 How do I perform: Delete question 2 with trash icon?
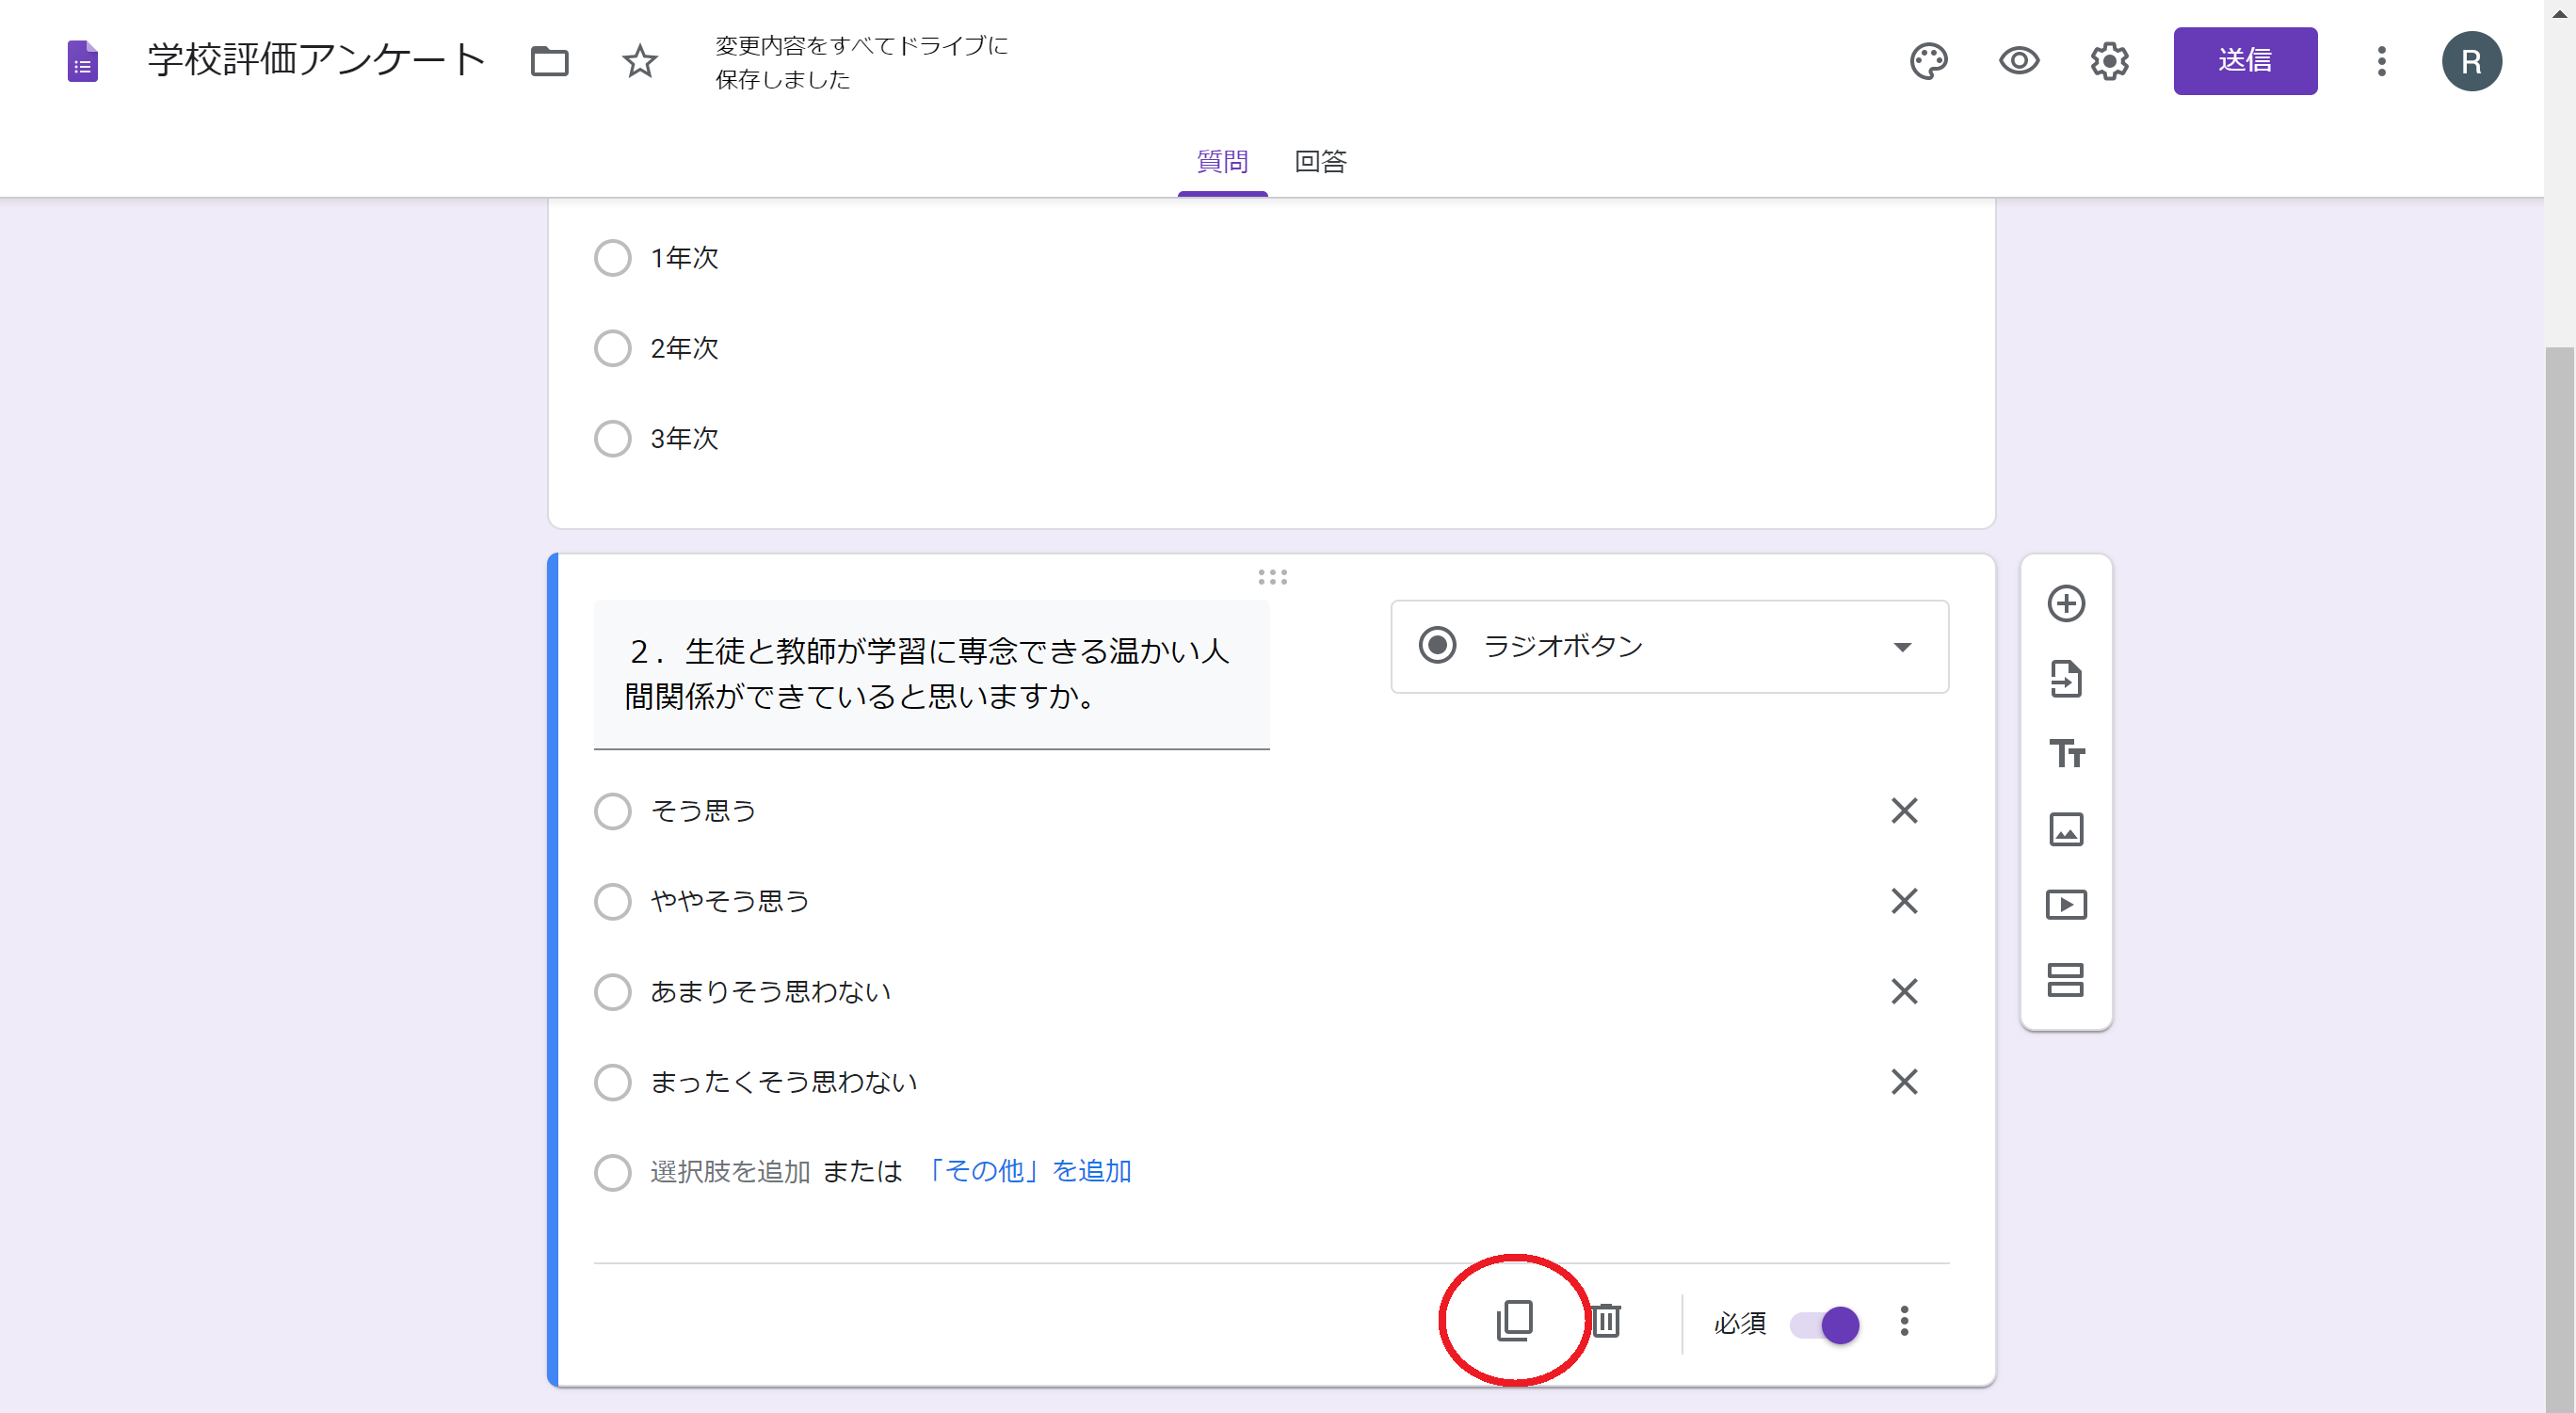pos(1606,1321)
